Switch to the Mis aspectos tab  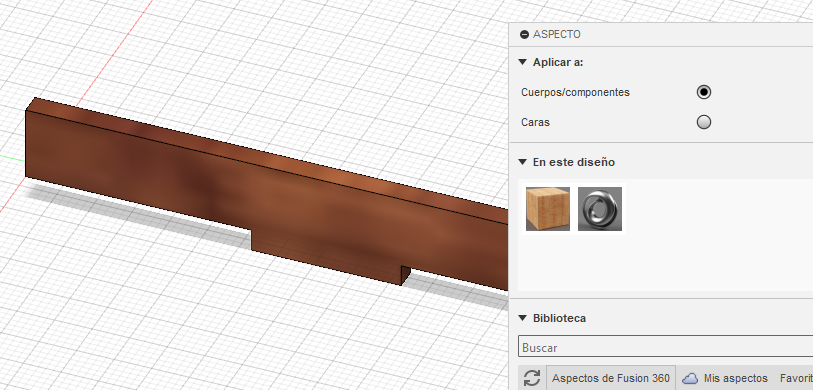(735, 378)
